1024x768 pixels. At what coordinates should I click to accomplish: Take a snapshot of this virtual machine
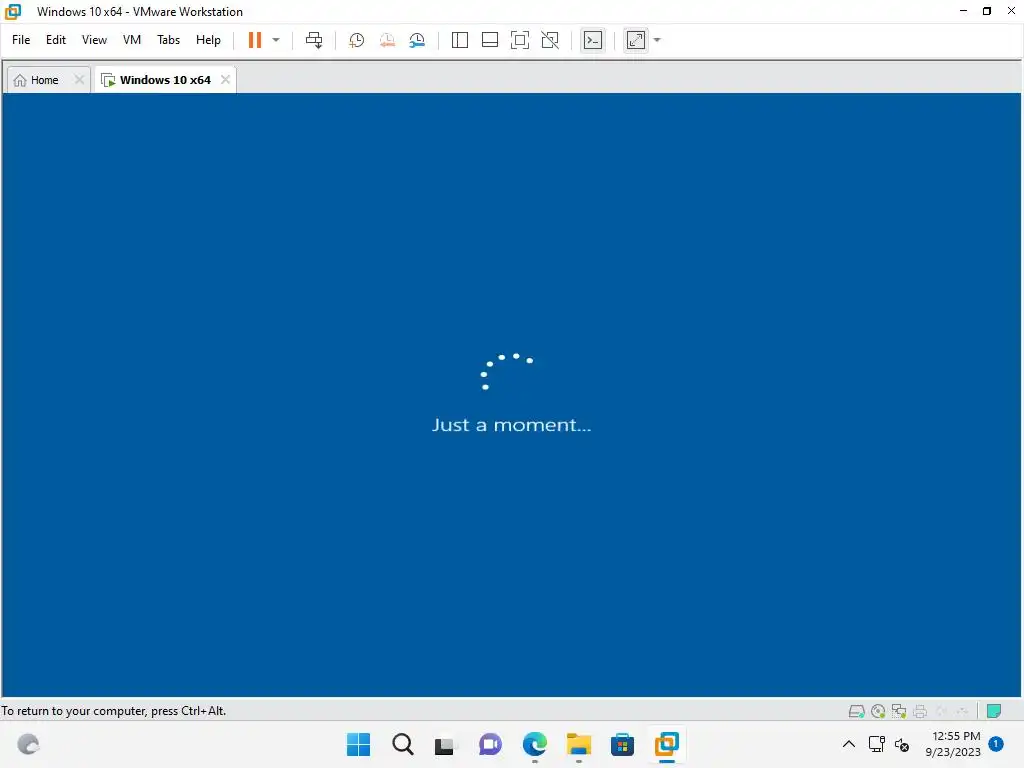click(x=357, y=40)
